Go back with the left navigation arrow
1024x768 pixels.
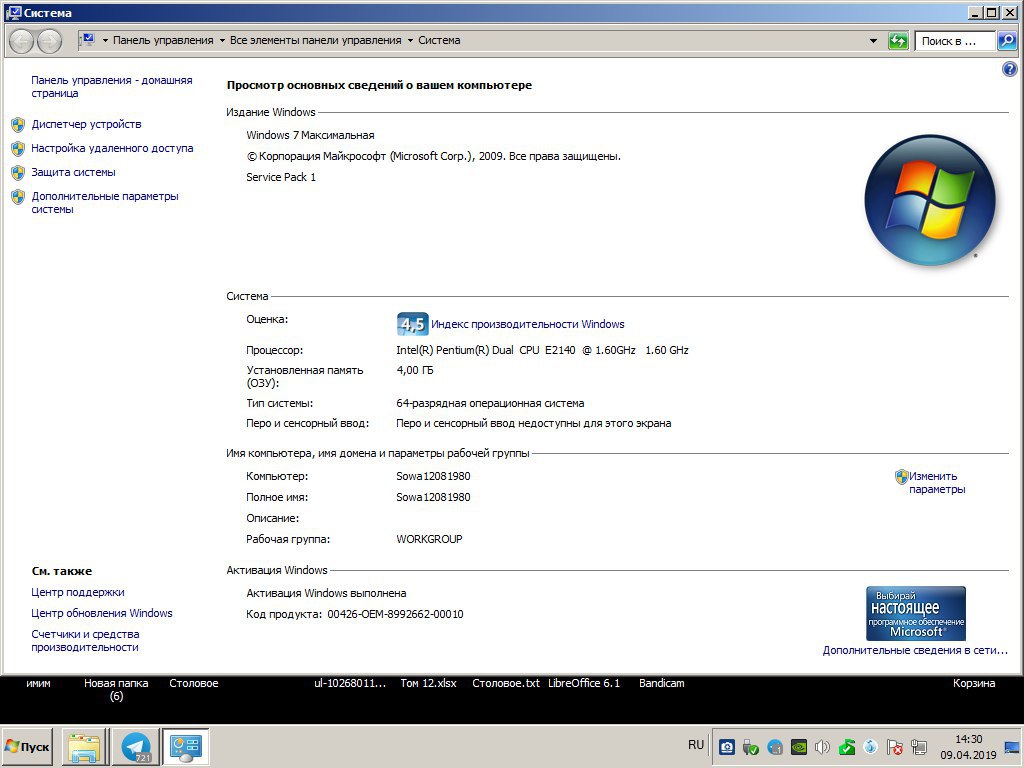coord(21,41)
